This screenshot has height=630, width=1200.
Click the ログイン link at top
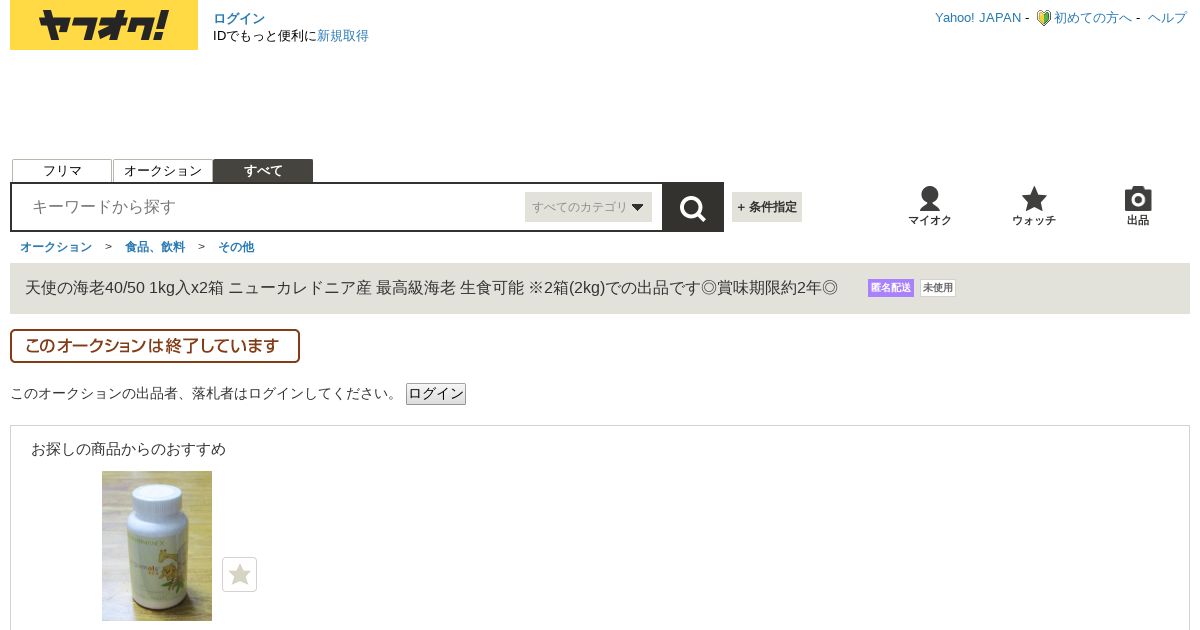239,19
